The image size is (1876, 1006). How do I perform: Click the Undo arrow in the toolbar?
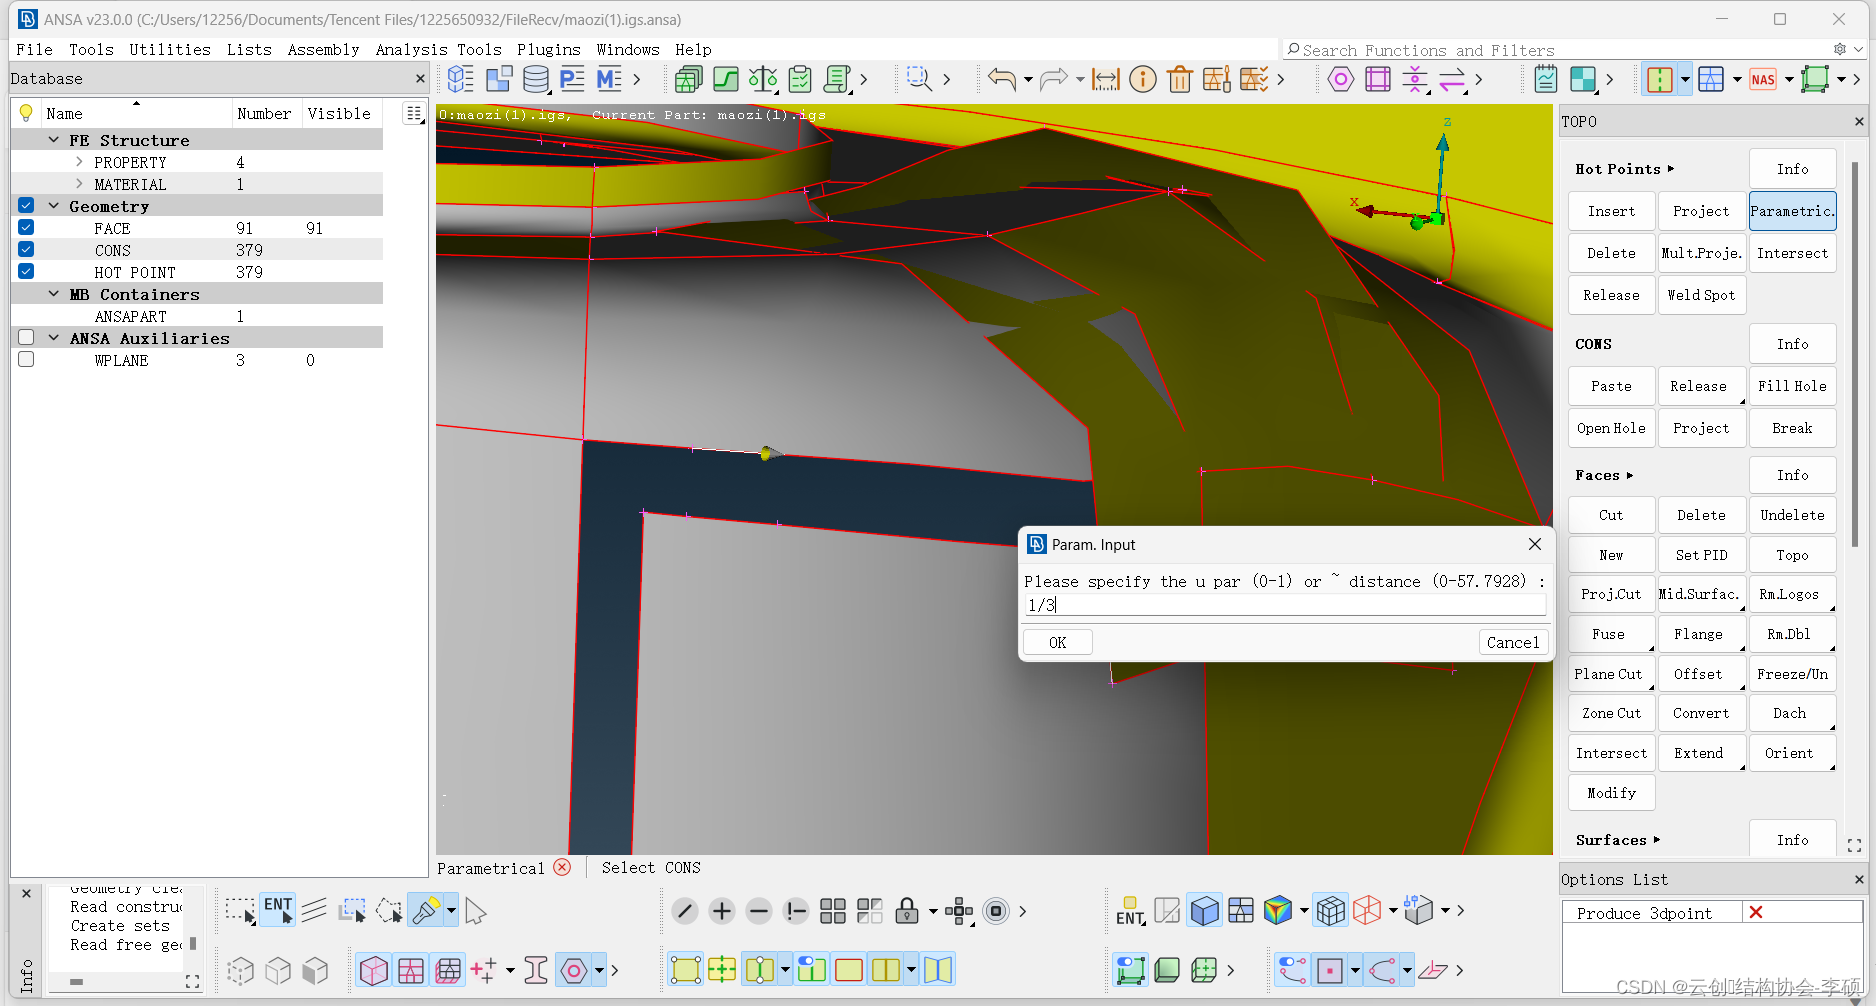tap(1001, 79)
